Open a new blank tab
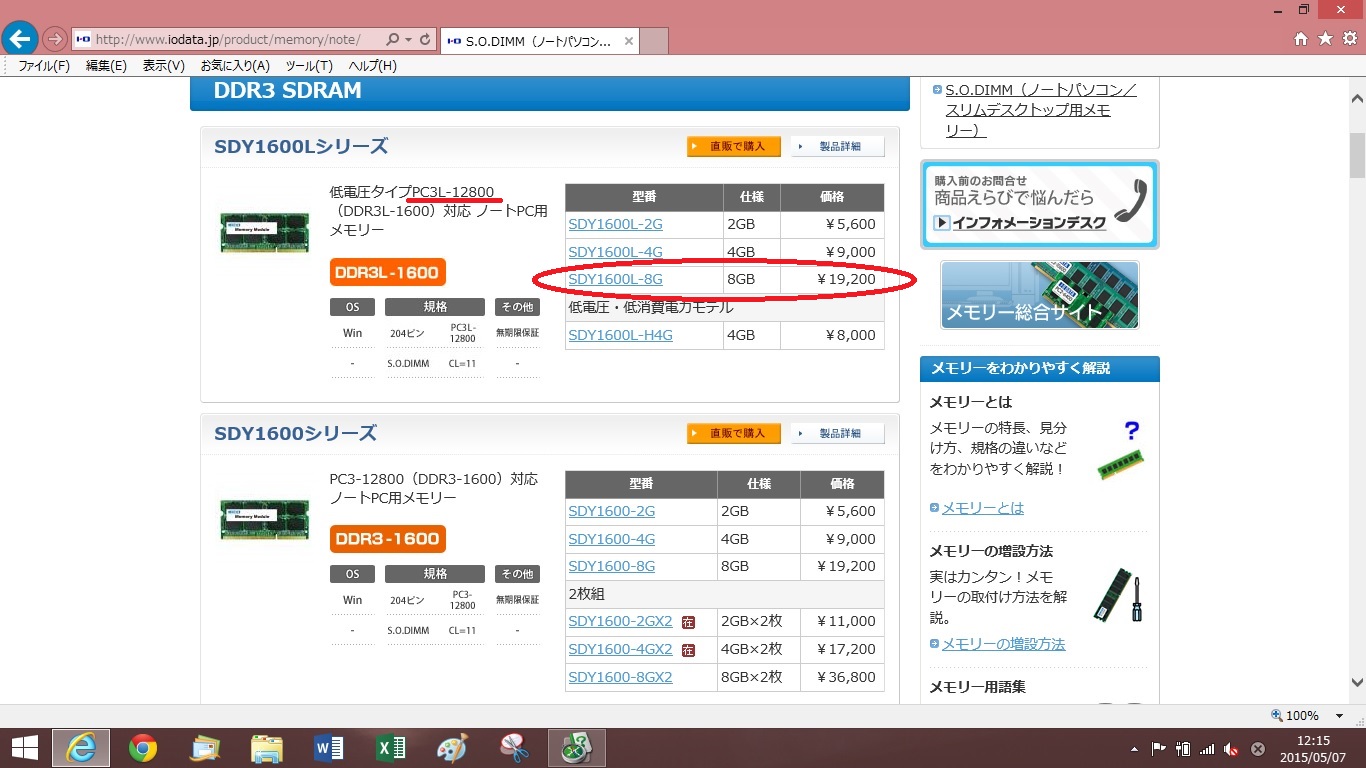 (653, 41)
